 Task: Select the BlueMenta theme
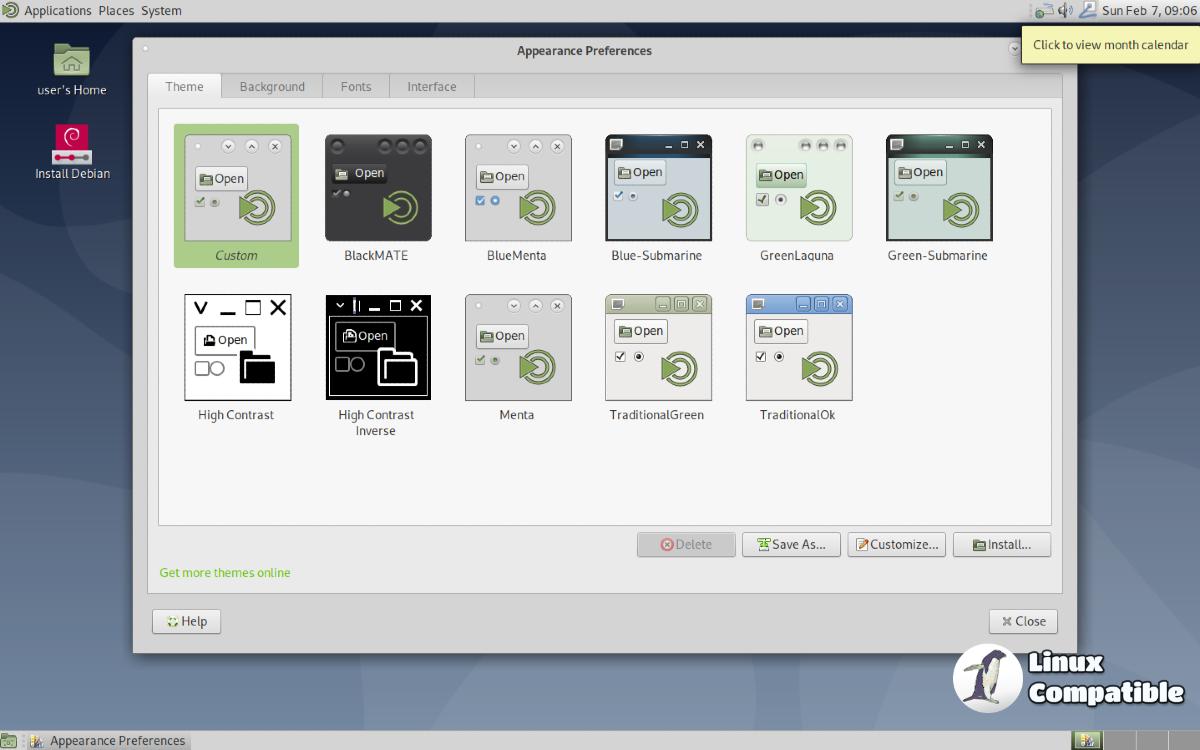518,189
